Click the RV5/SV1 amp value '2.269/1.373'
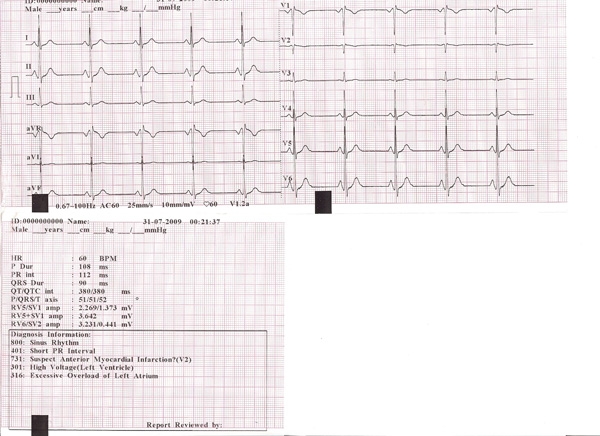 97,308
